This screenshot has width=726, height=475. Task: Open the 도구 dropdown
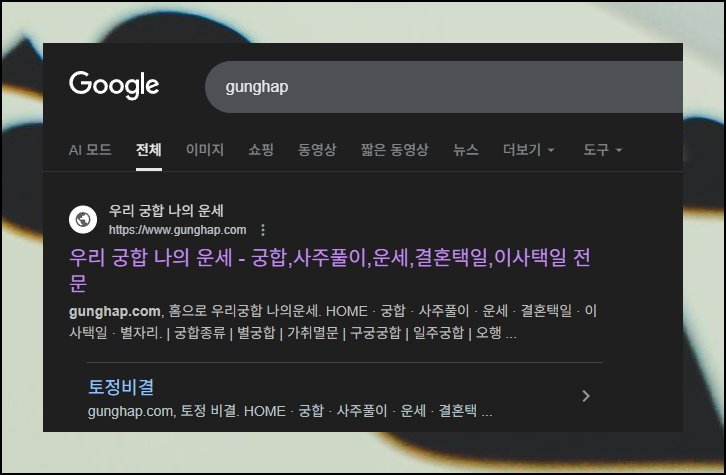(x=602, y=150)
